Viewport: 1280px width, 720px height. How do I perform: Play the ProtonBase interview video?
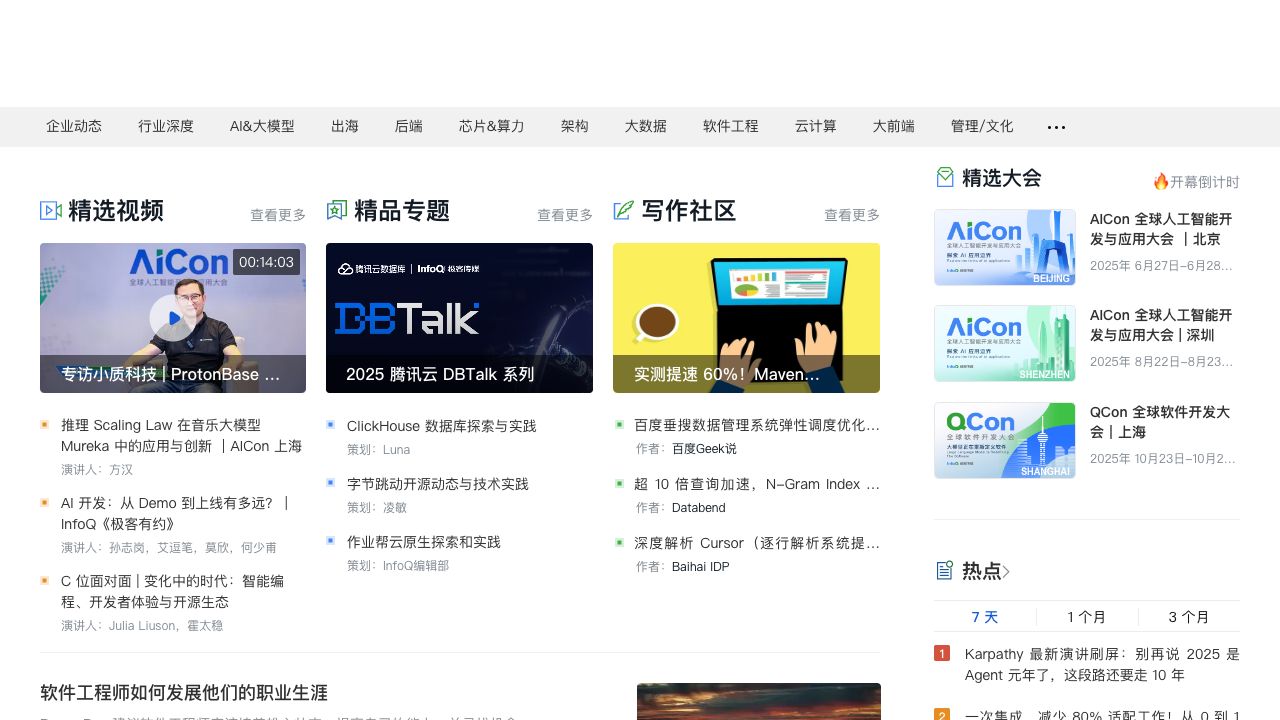point(172,318)
